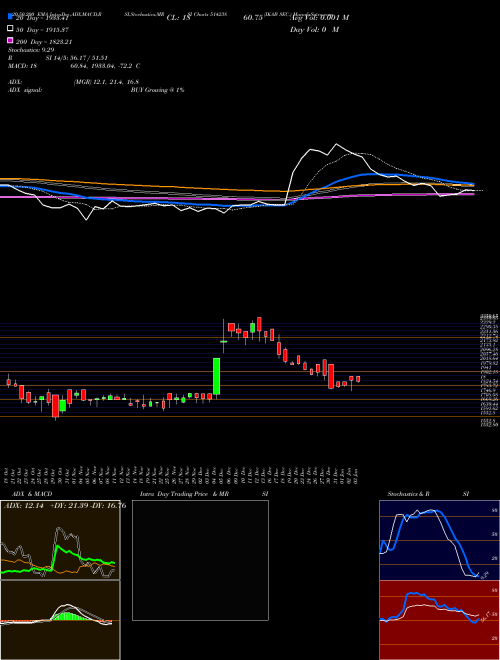Click the '60.75' price value at top
Screen dimensions: 500x660
click(x=253, y=18)
